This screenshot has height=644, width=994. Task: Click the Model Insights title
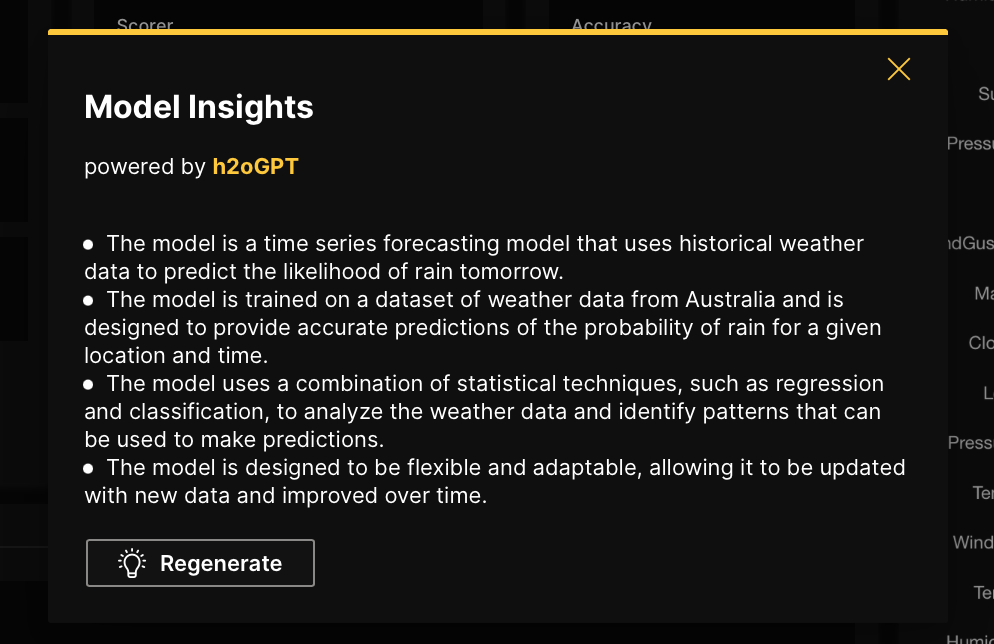[x=198, y=106]
